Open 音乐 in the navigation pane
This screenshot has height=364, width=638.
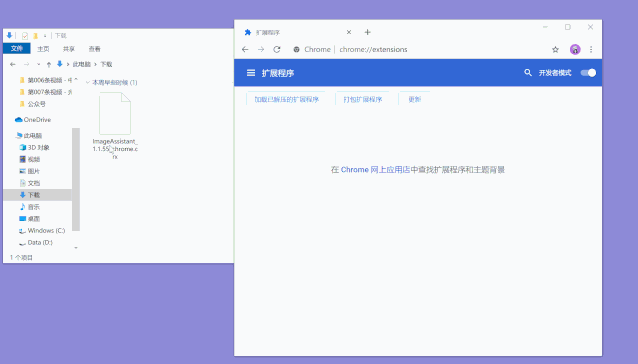point(30,207)
